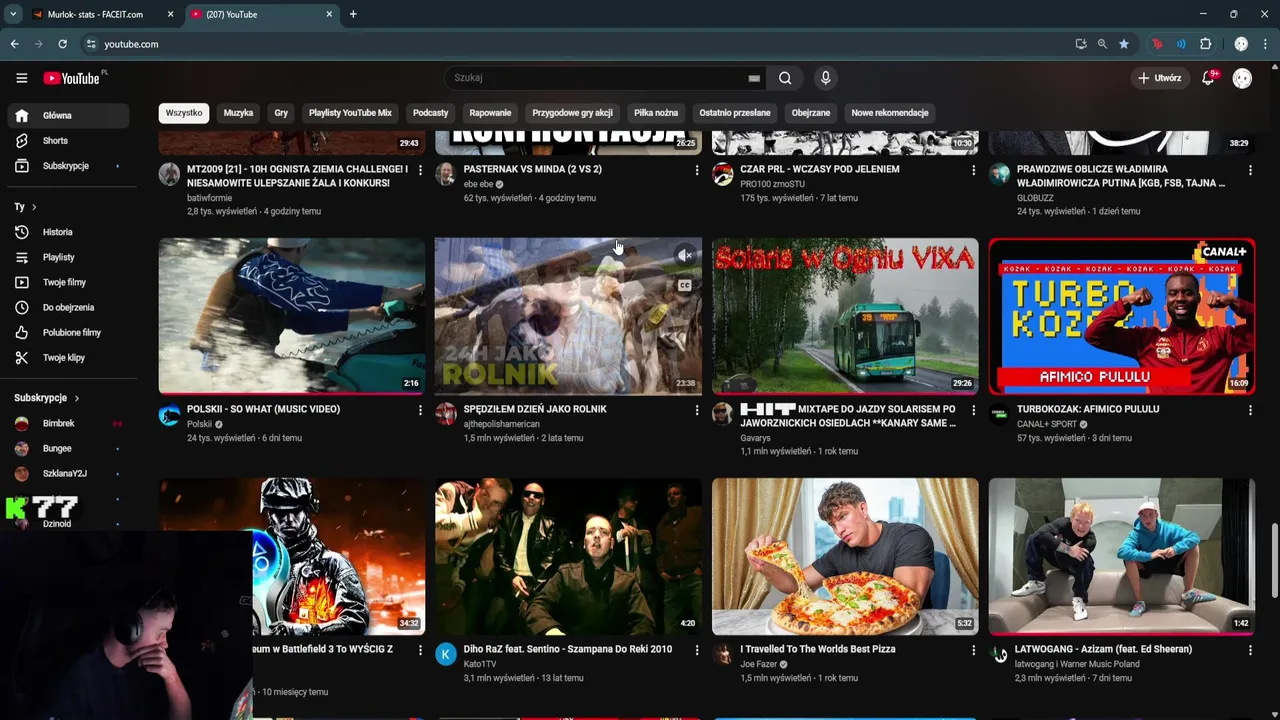Screen dimensions: 1280x720
Task: Open Bimbrek channel subscription
Action: (69, 423)
